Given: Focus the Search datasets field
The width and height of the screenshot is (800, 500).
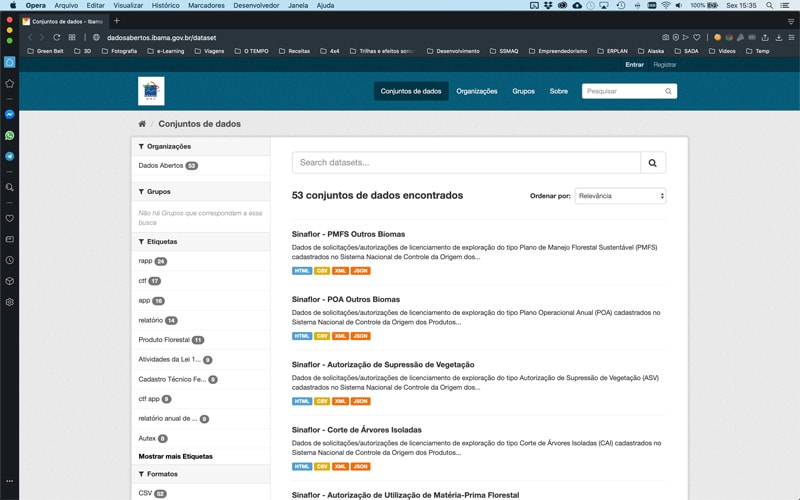Looking at the screenshot, I should (466, 163).
